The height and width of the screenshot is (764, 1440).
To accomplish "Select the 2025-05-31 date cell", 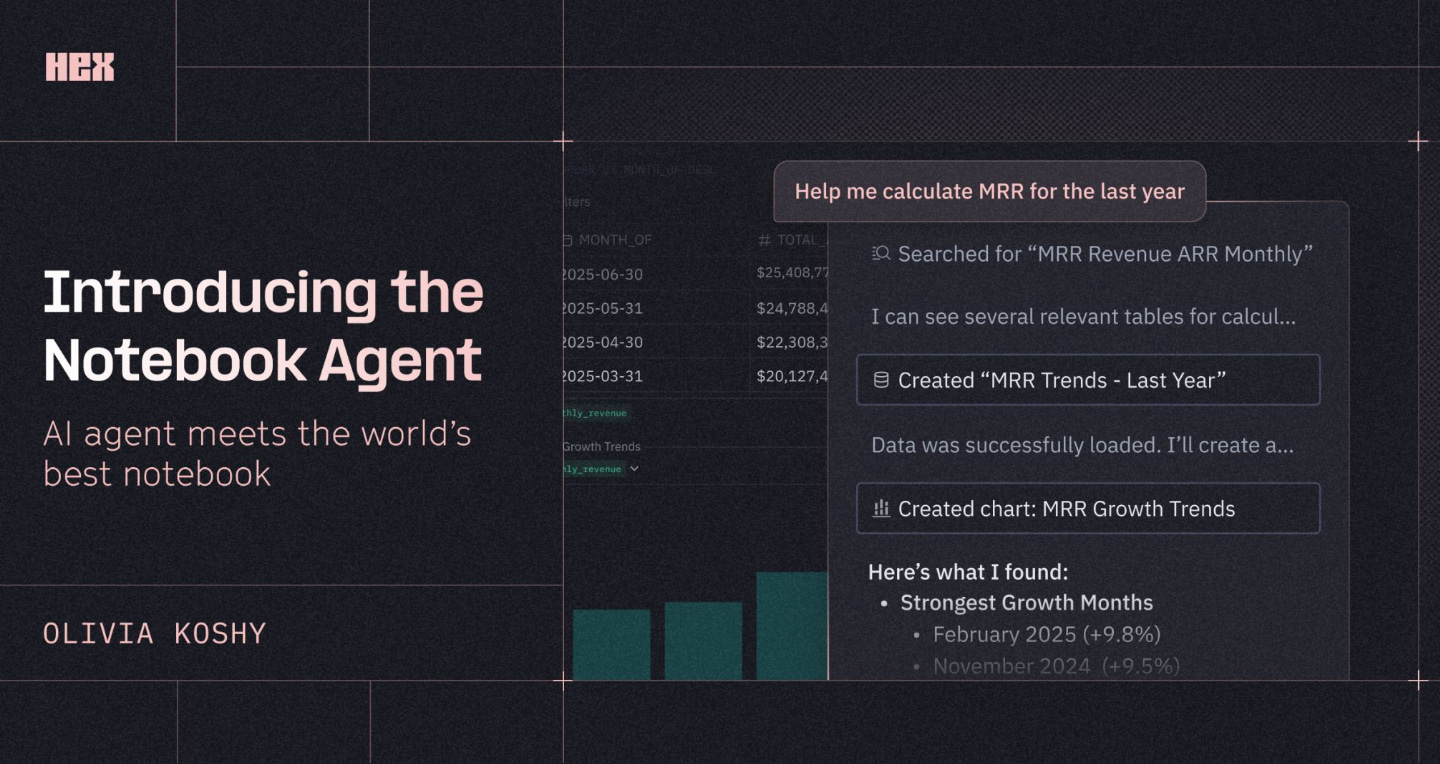I will pyautogui.click(x=602, y=308).
